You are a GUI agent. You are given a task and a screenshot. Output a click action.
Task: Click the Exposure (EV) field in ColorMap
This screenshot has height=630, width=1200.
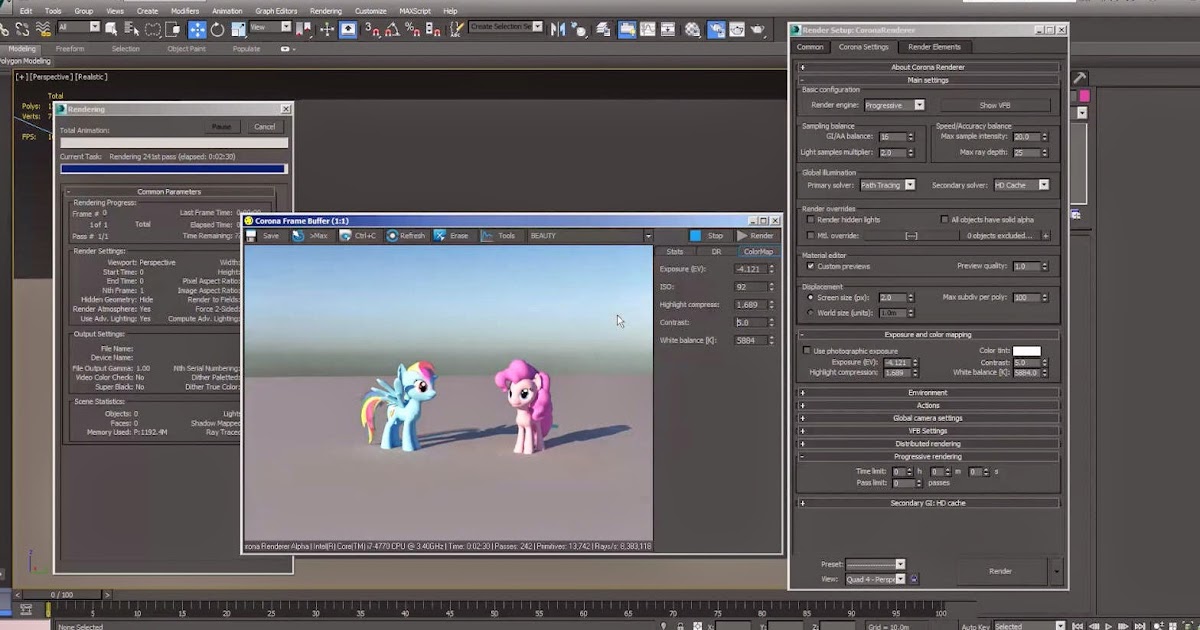750,269
